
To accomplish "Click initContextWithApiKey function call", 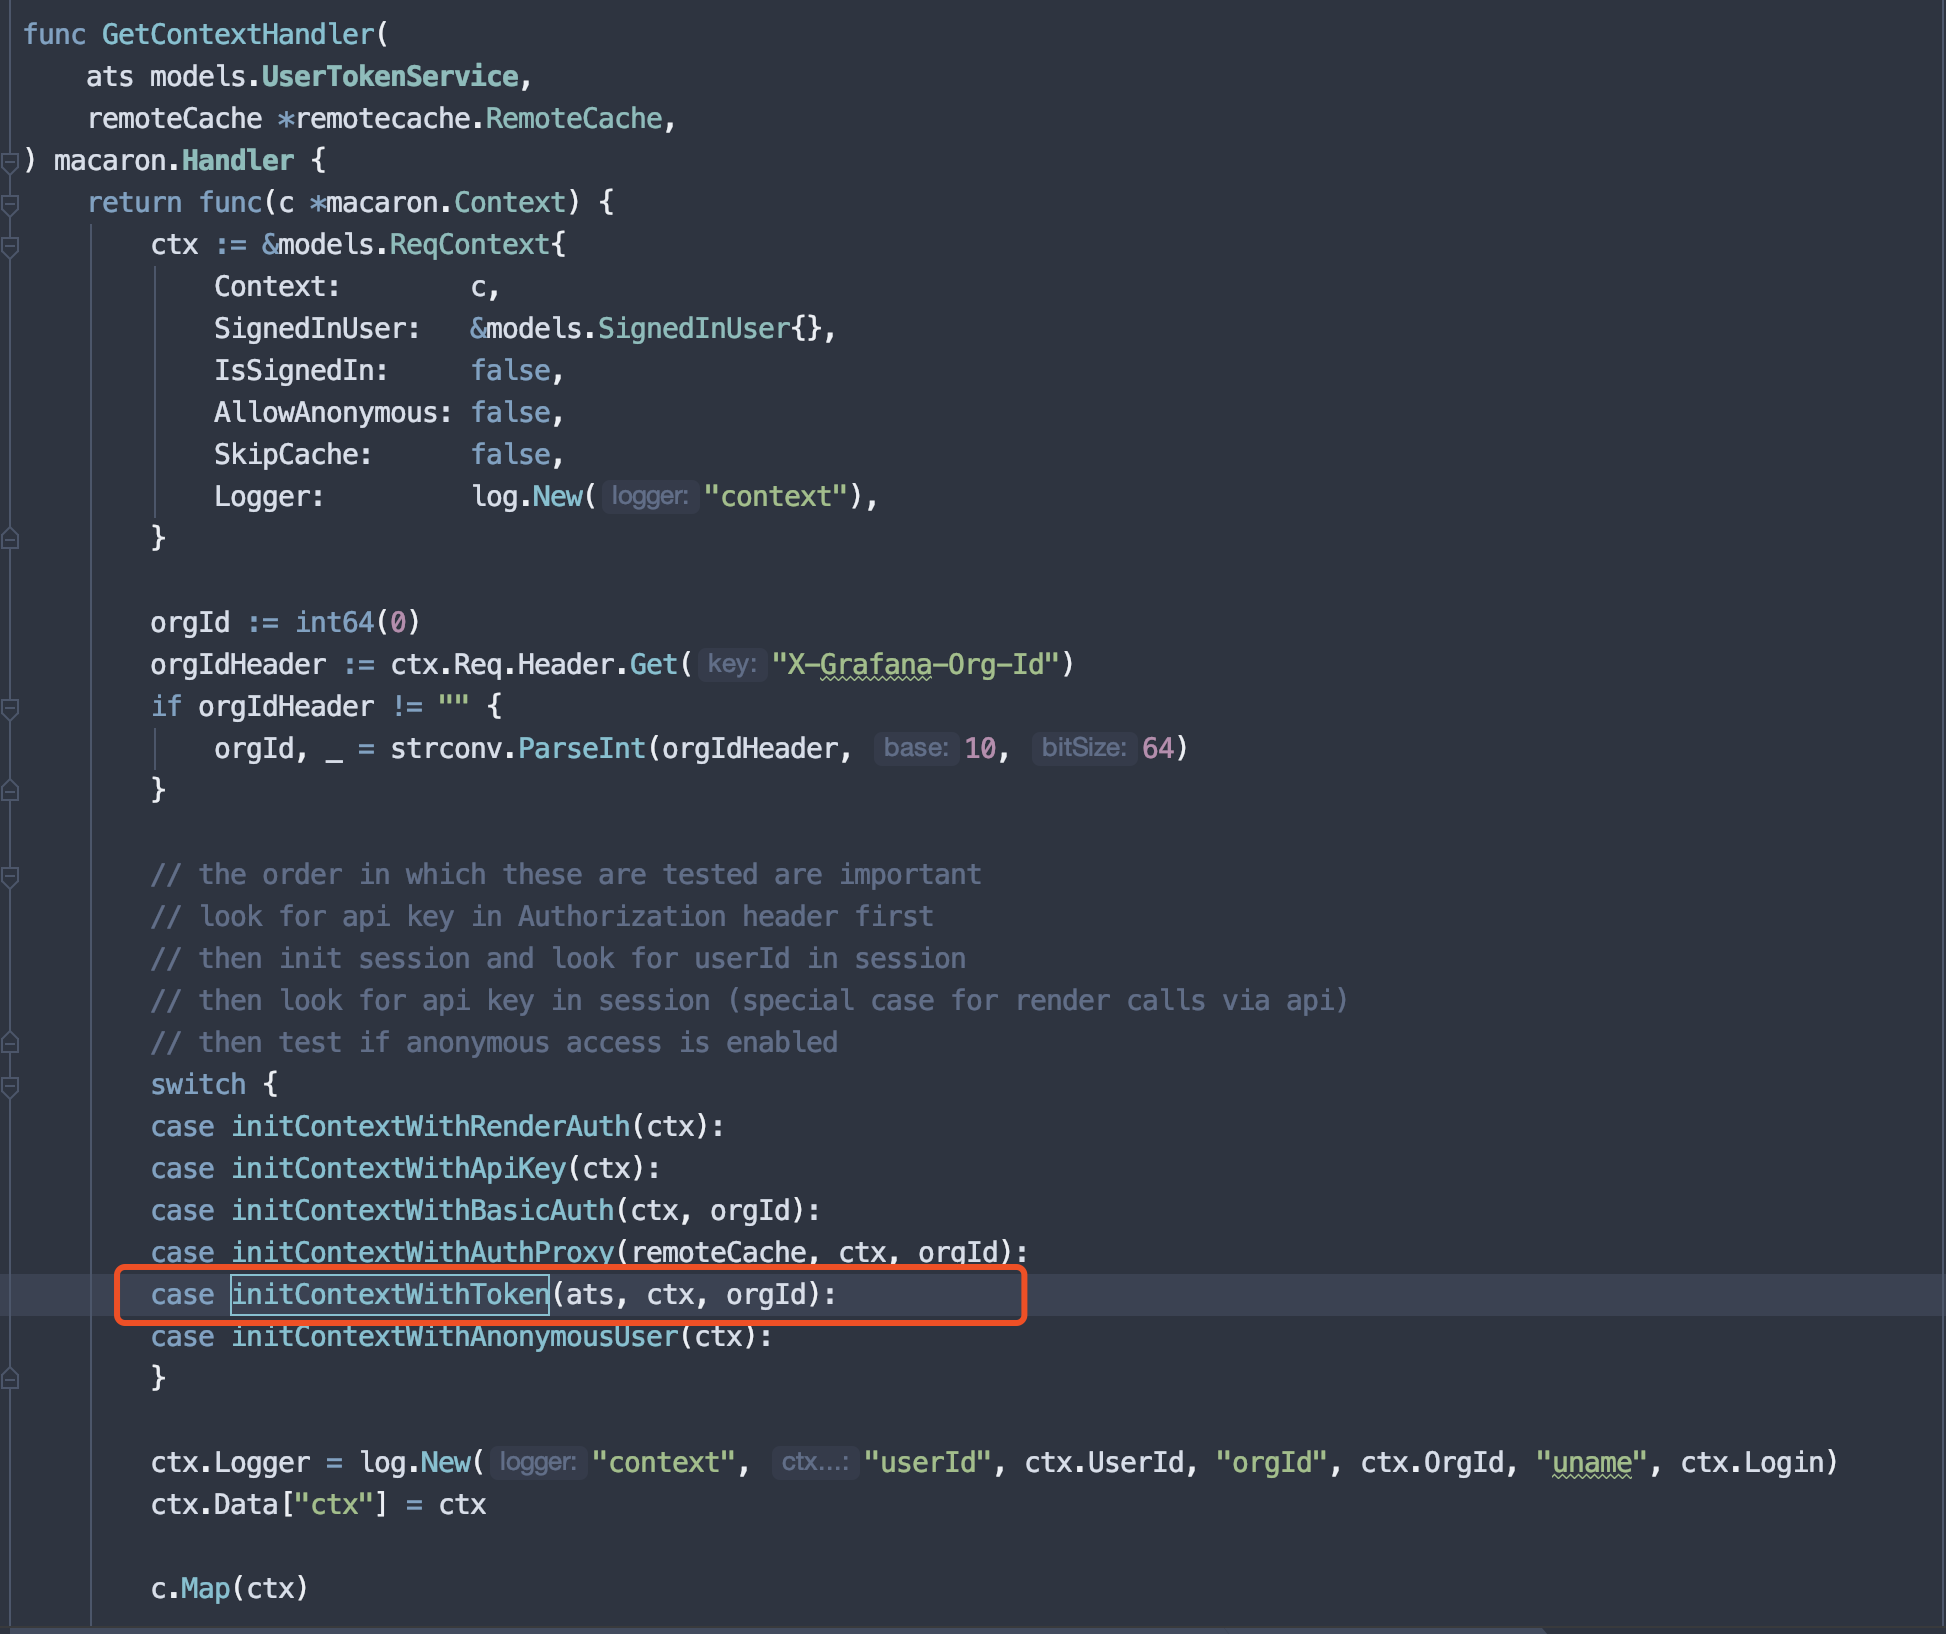I will [398, 1168].
